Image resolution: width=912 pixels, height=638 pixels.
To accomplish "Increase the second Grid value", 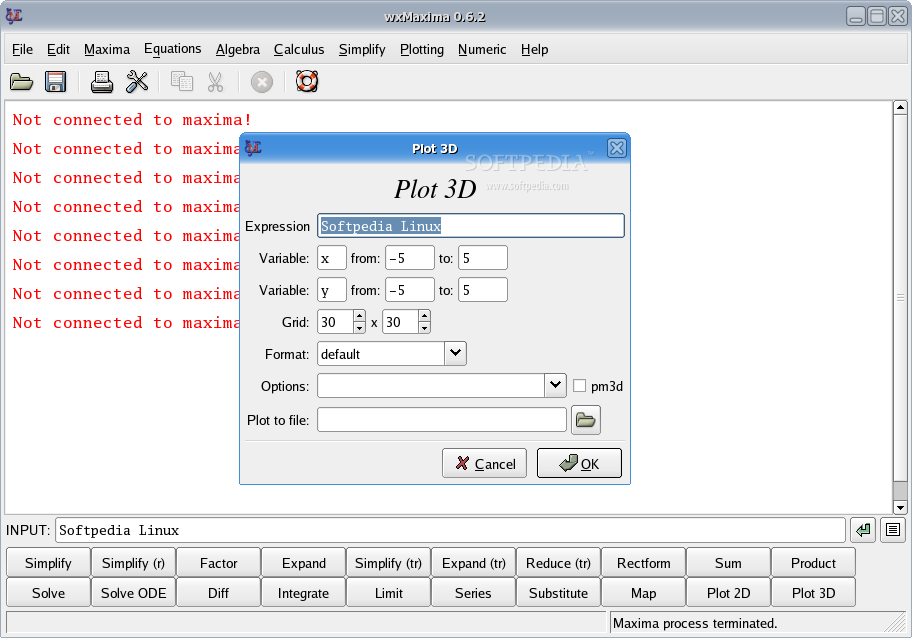I will tap(425, 316).
